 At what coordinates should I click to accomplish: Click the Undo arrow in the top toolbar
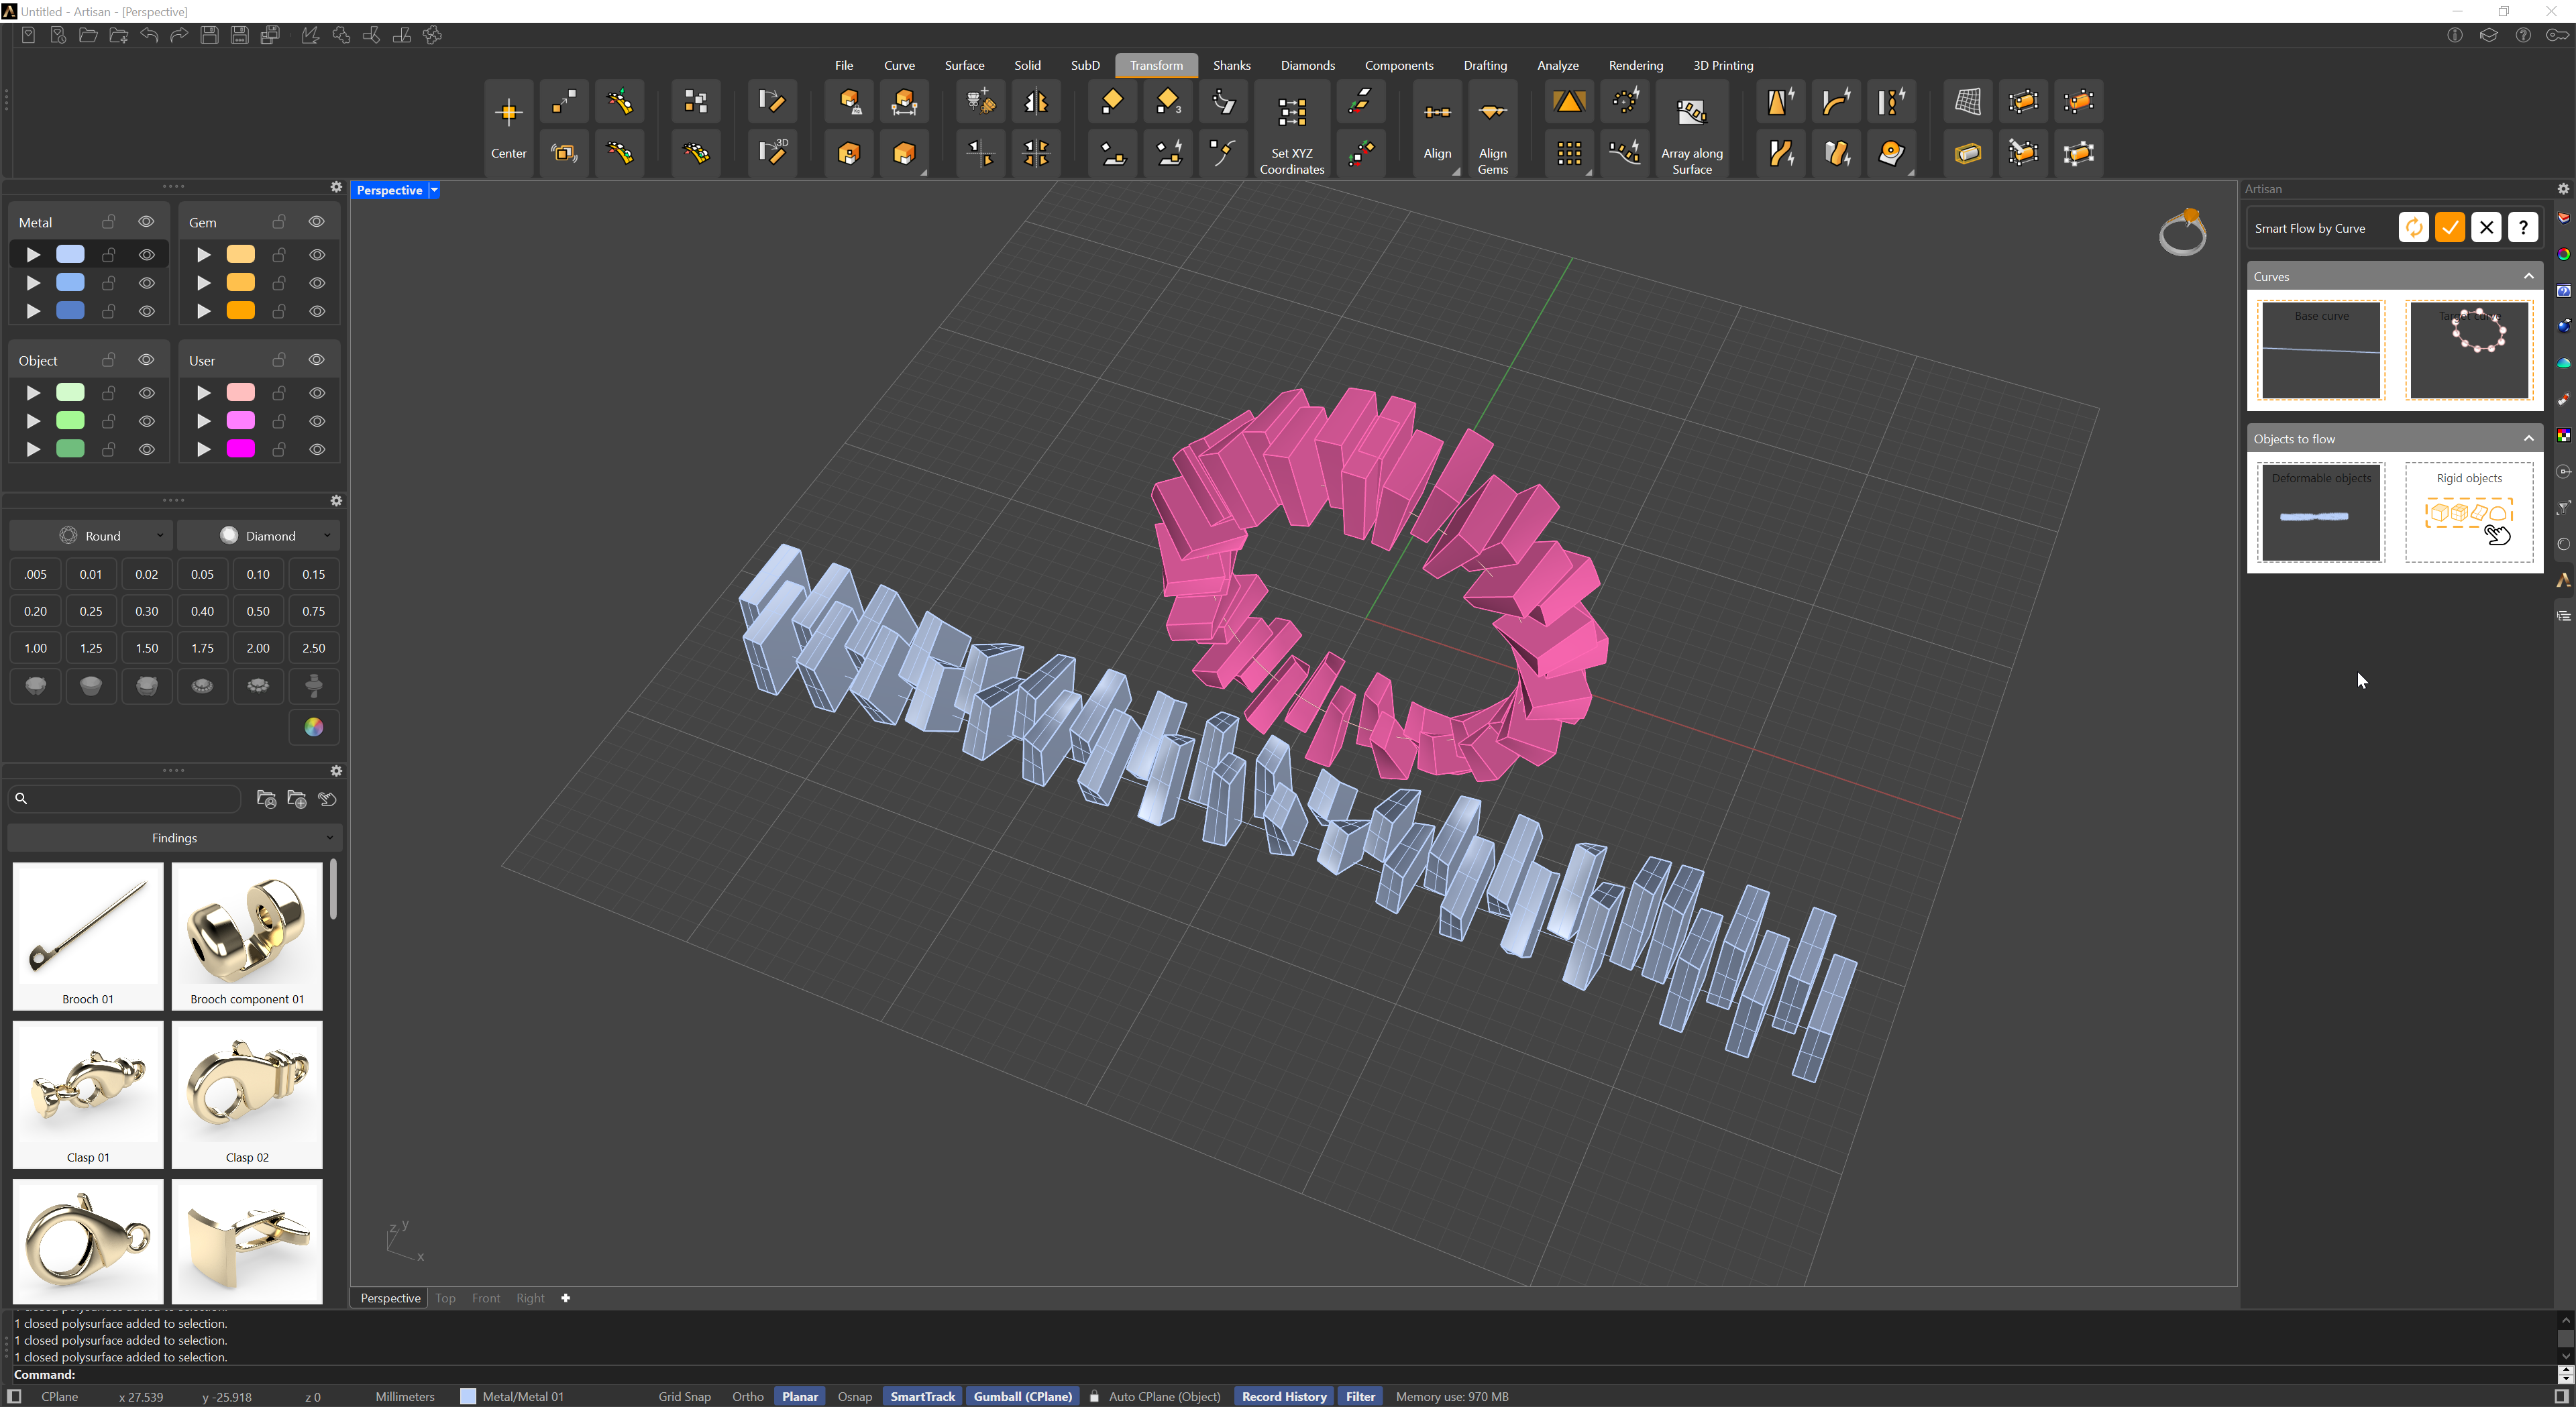pos(149,35)
